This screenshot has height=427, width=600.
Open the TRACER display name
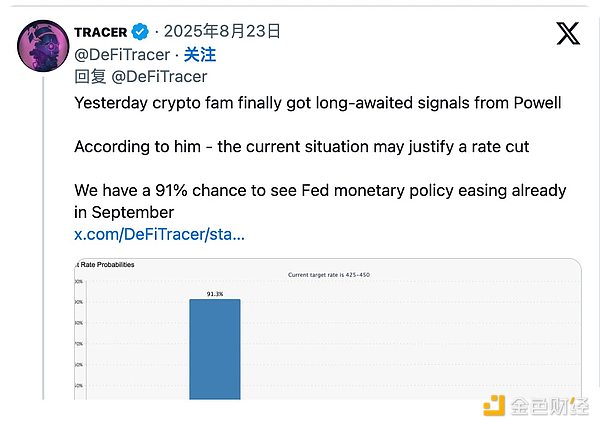tap(100, 32)
